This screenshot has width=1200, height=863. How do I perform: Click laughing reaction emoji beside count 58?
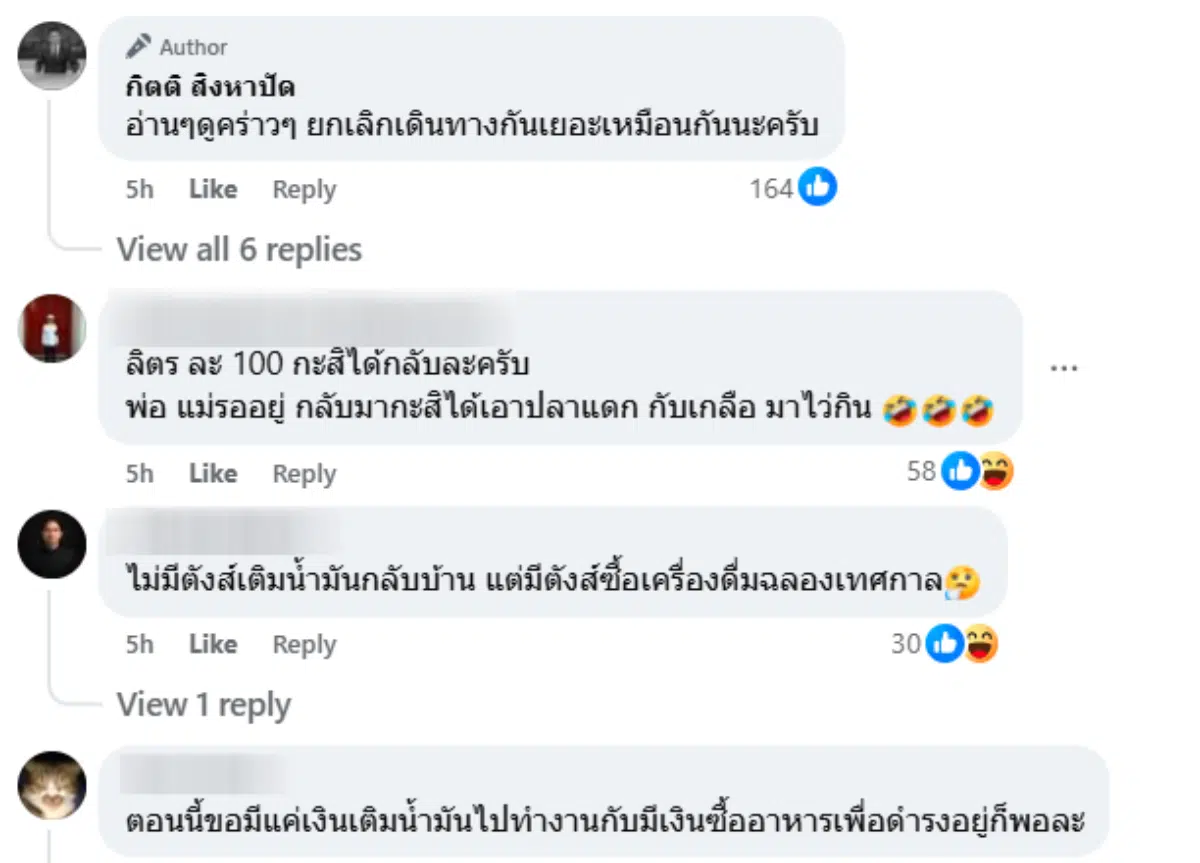[994, 471]
